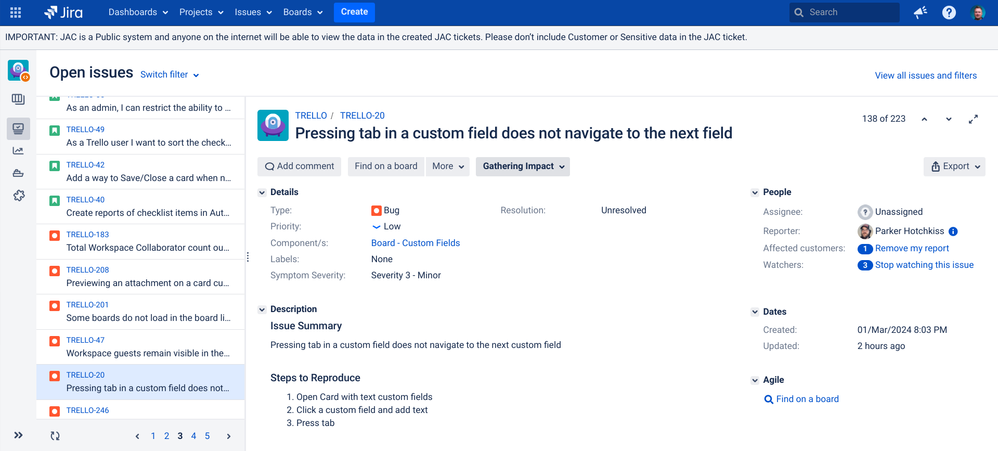The height and width of the screenshot is (451, 998).
Task: Go to next page of issues
Action: (x=228, y=436)
